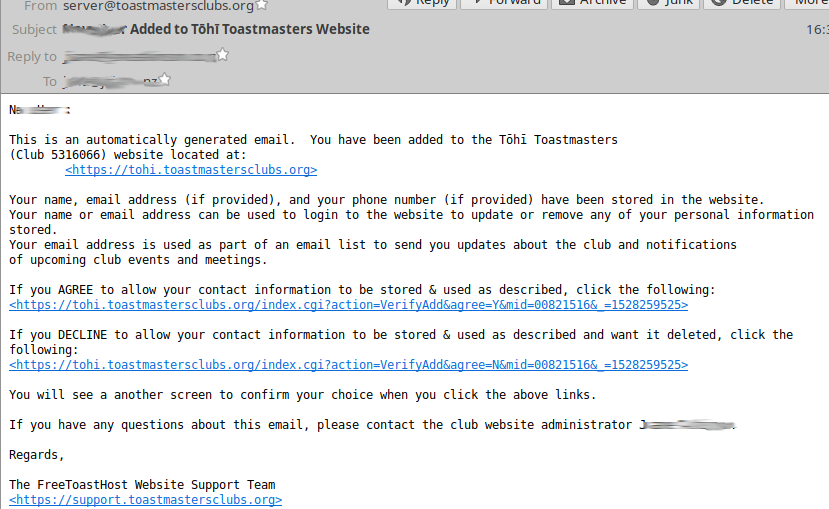This screenshot has width=829, height=509.
Task: Open the More actions dropdown
Action: 807,4
